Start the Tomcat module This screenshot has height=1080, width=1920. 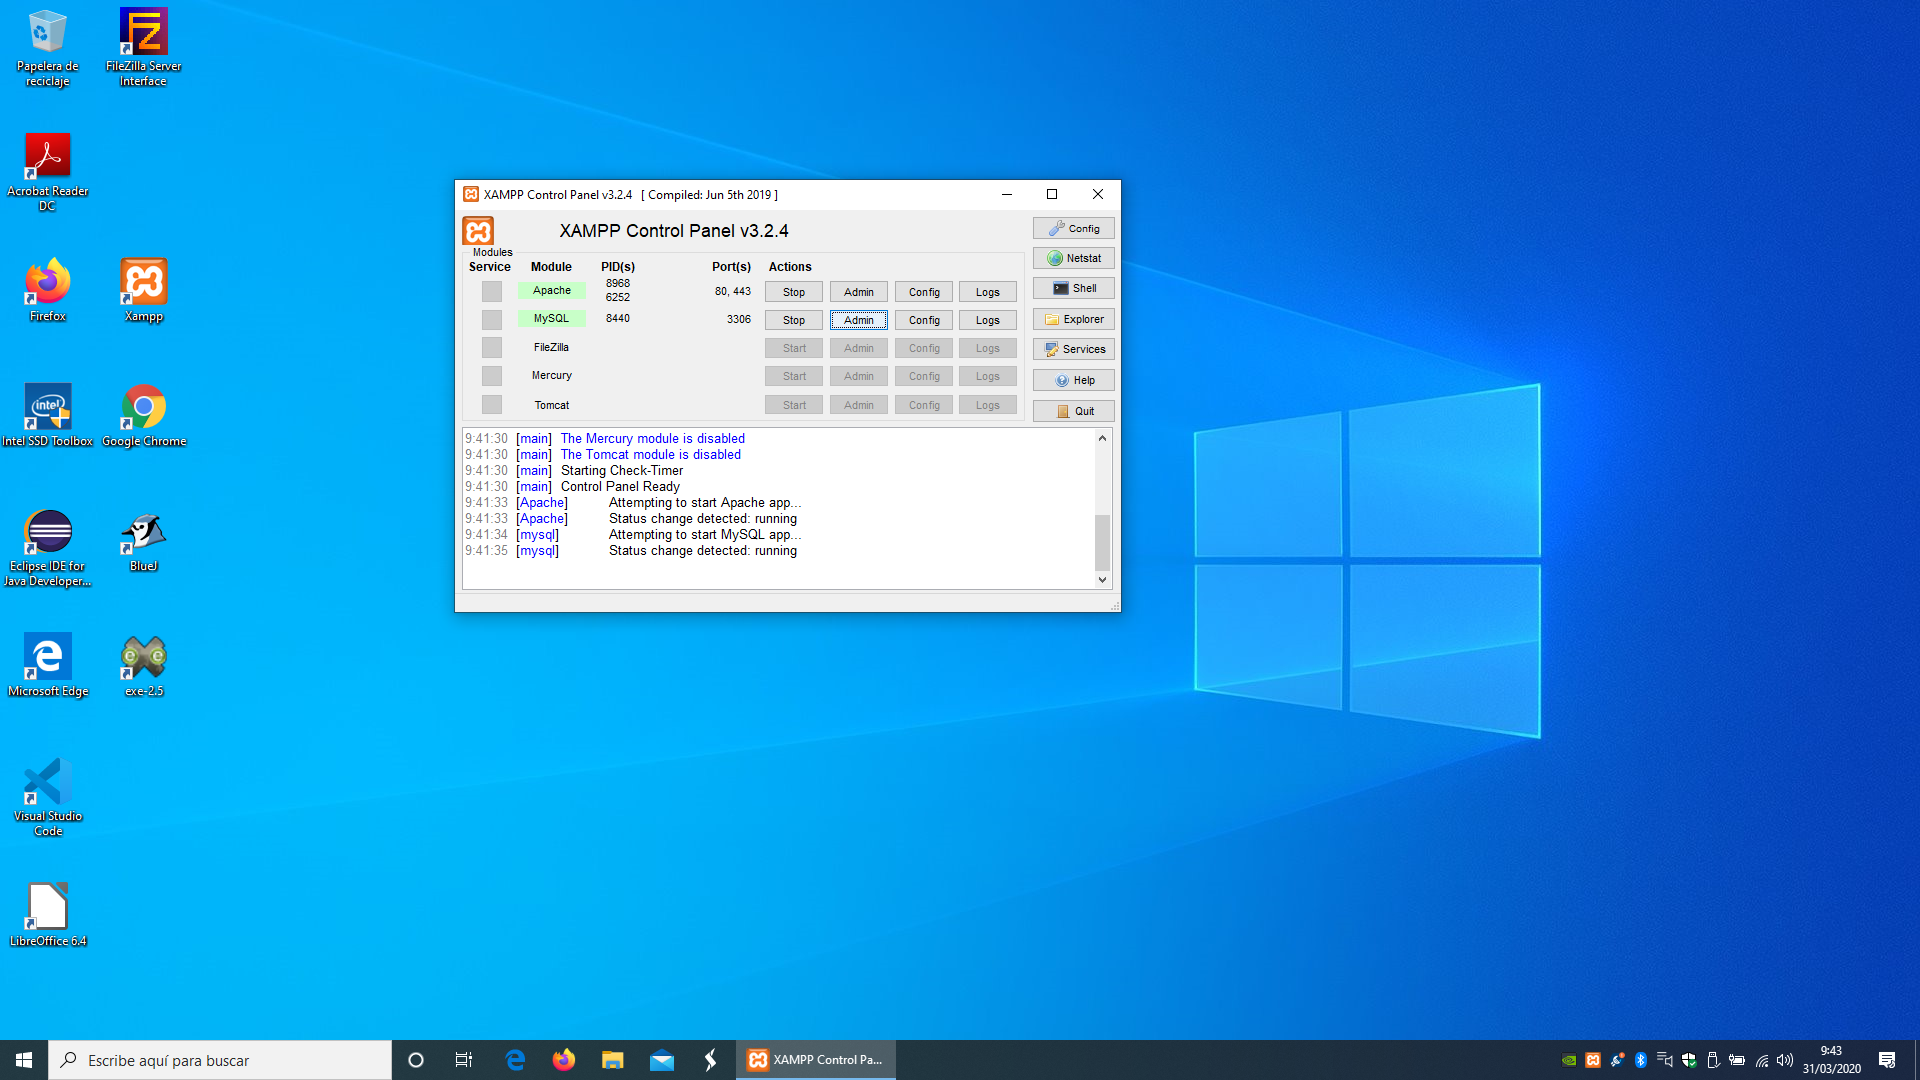point(794,405)
